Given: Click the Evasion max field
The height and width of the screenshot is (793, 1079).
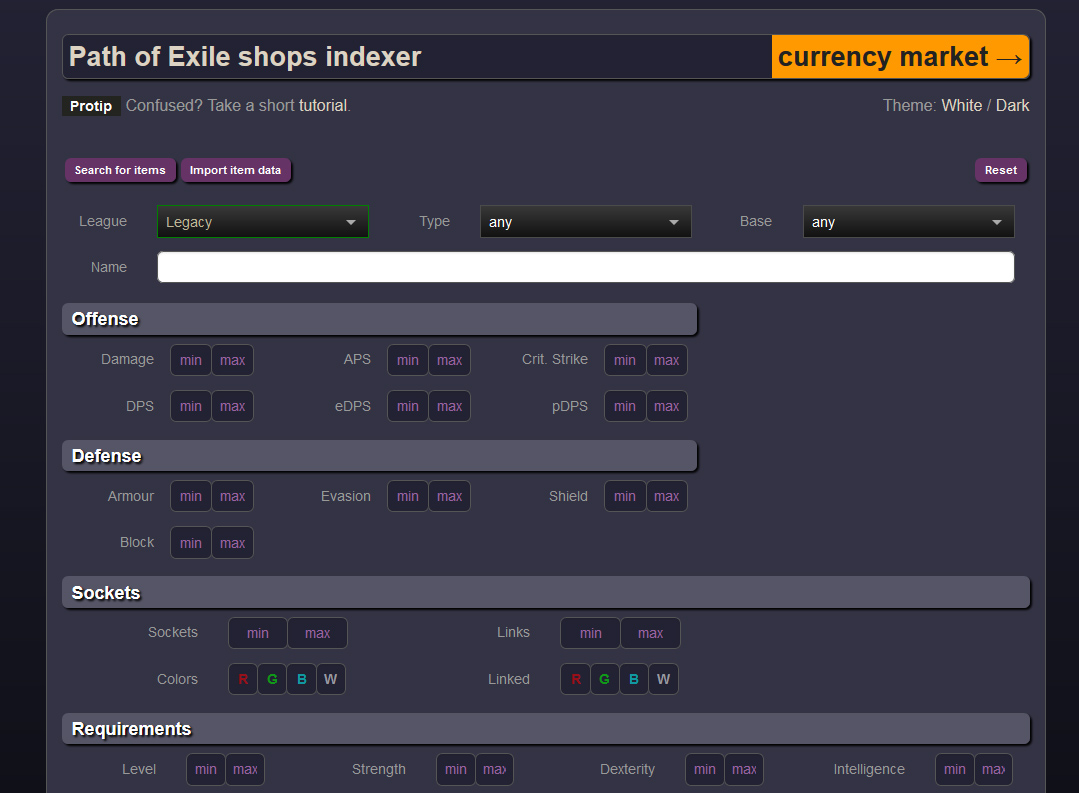Looking at the screenshot, I should point(449,496).
